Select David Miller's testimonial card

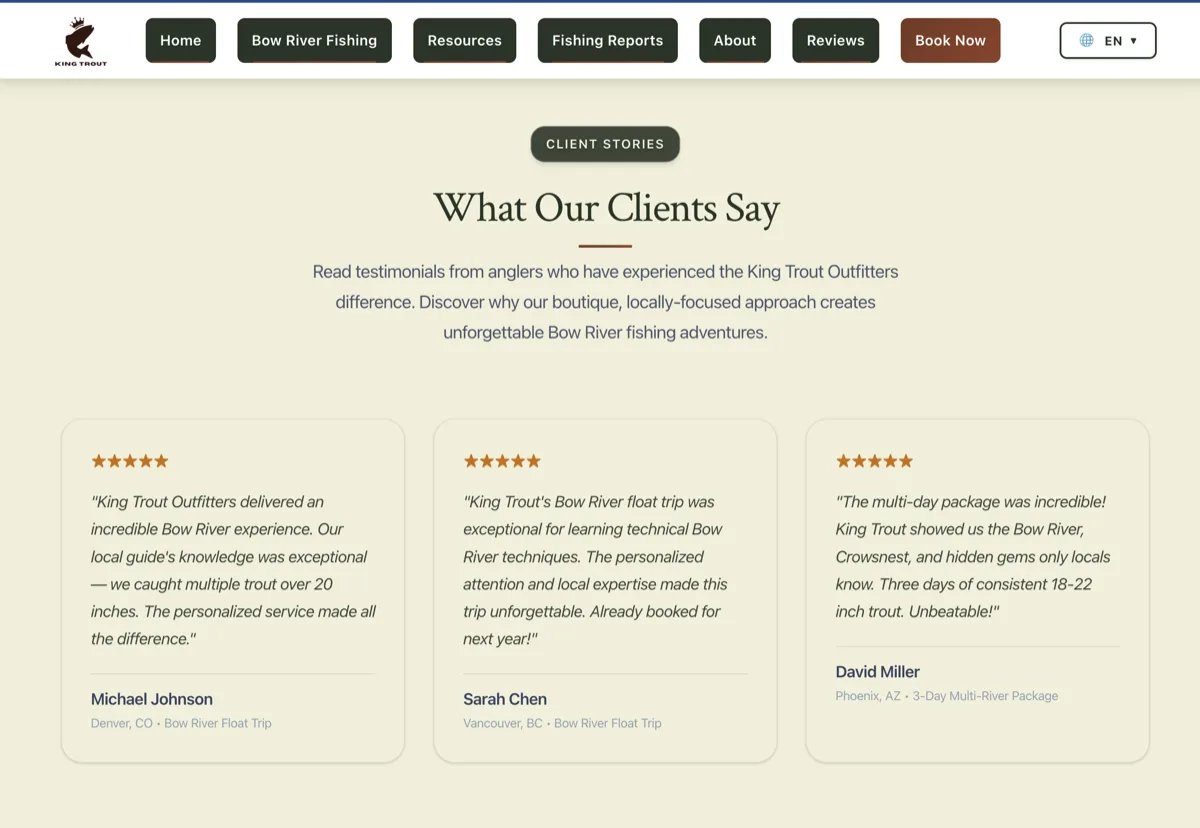977,589
